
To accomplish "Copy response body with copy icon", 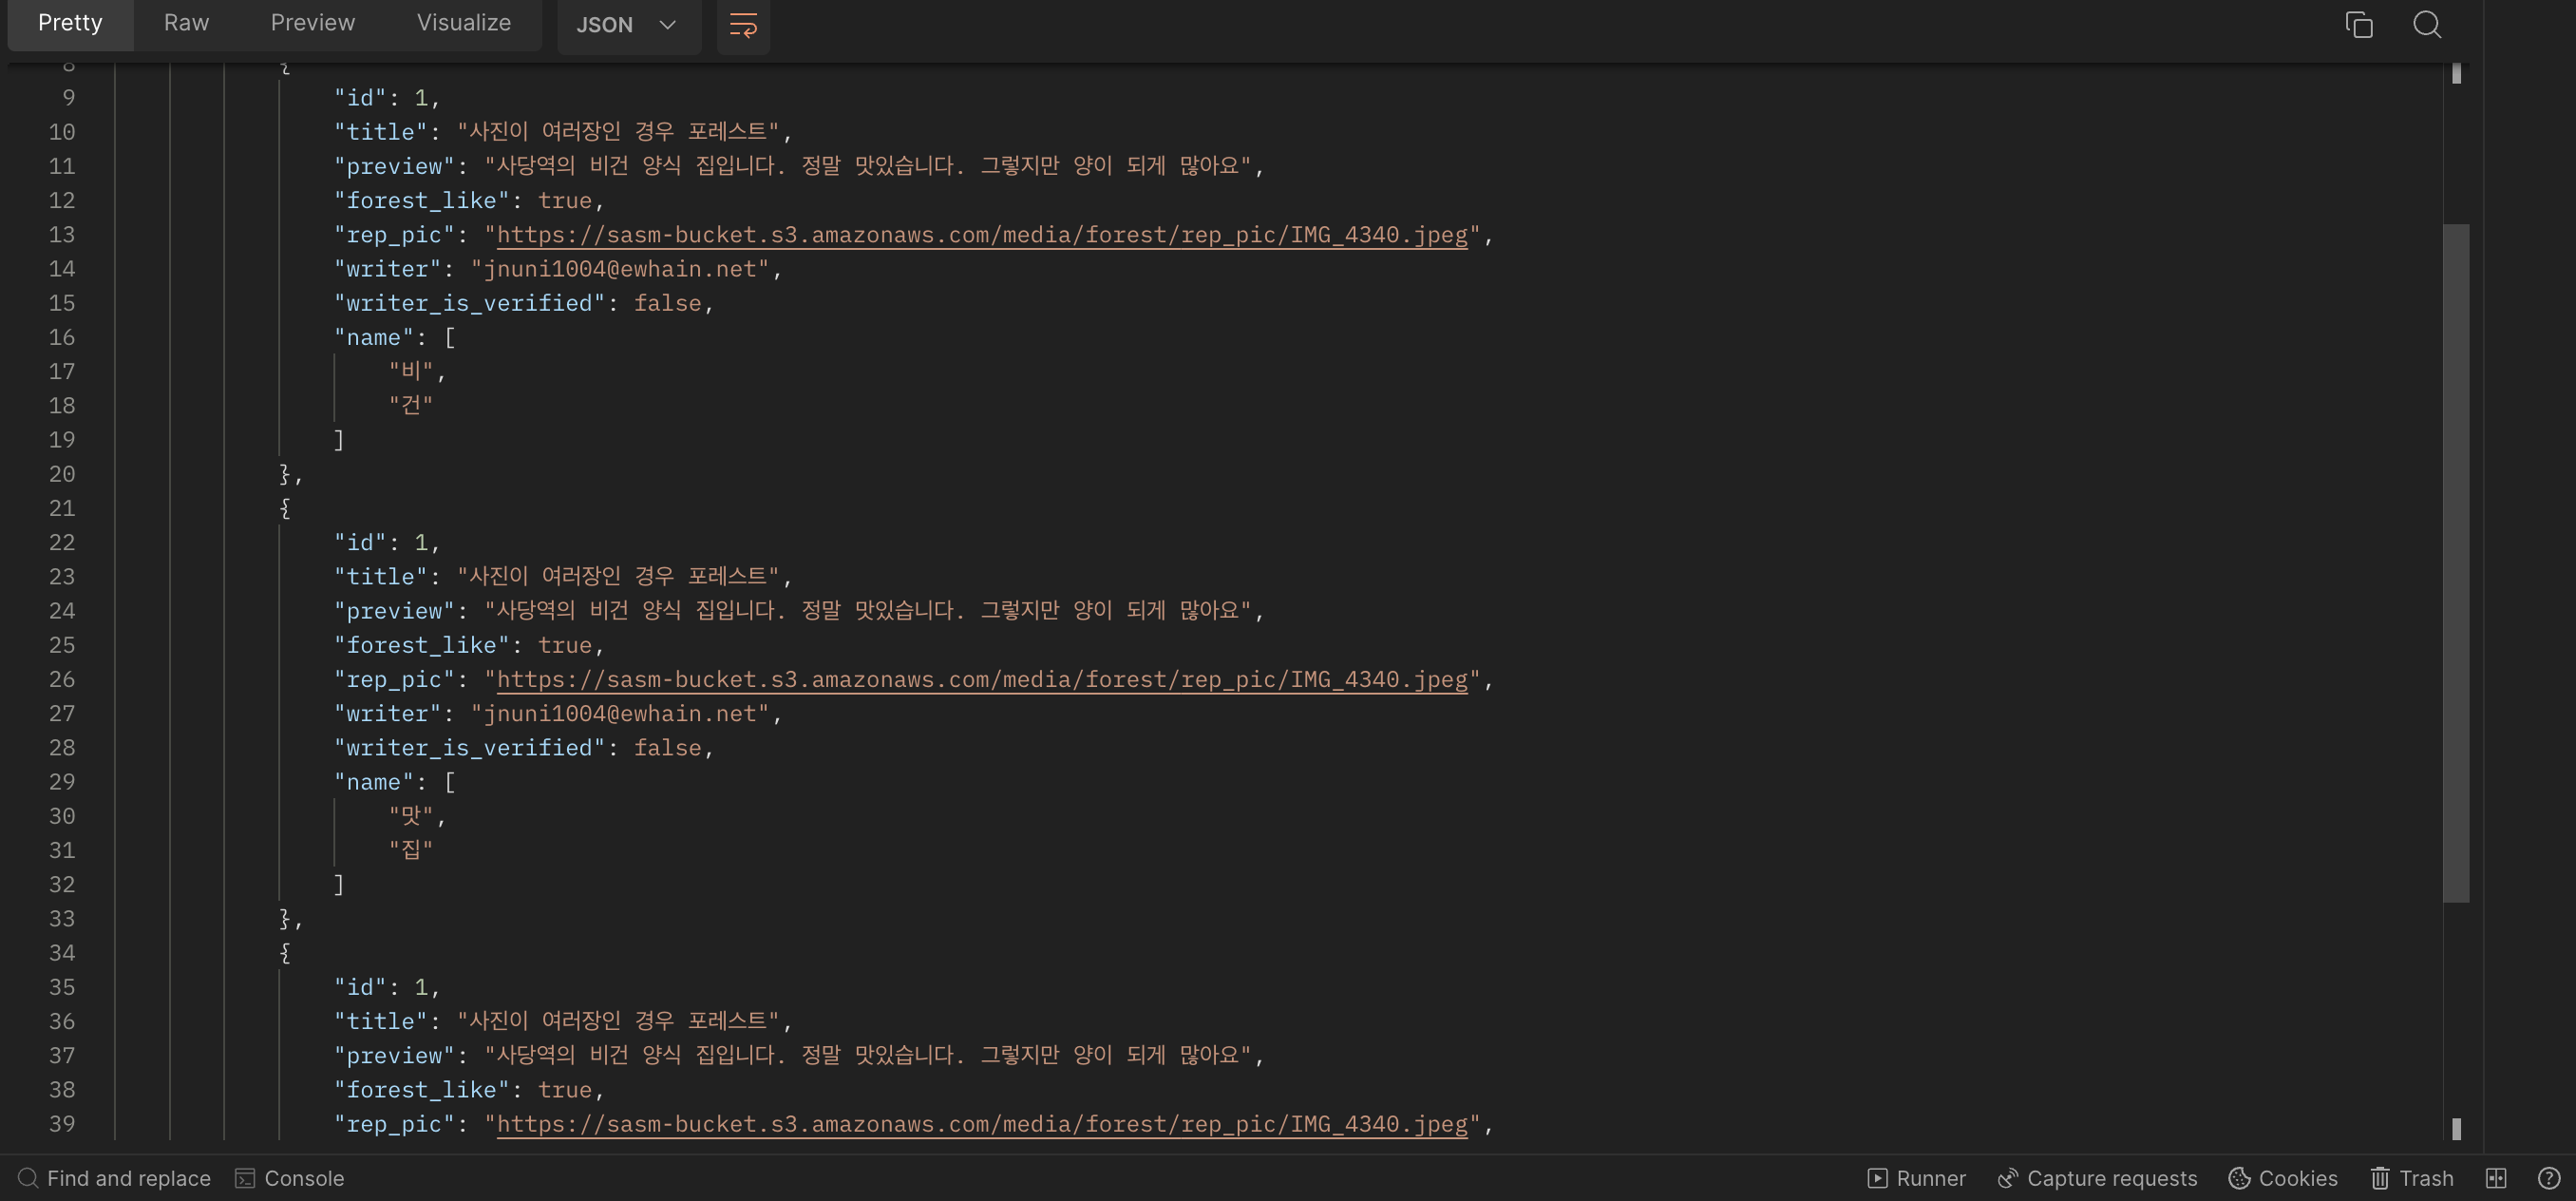I will 2359,25.
